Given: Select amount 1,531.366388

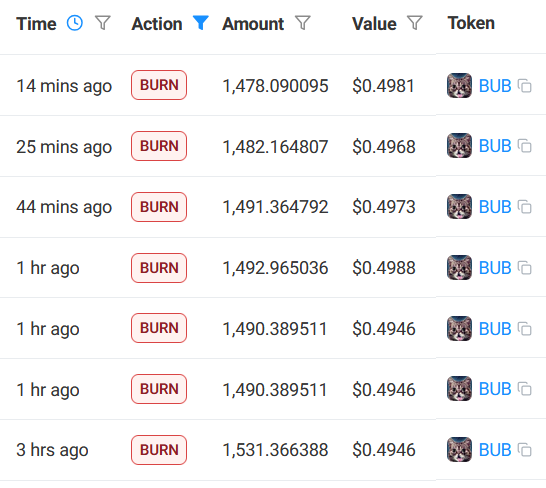Looking at the screenshot, I should pos(275,450).
